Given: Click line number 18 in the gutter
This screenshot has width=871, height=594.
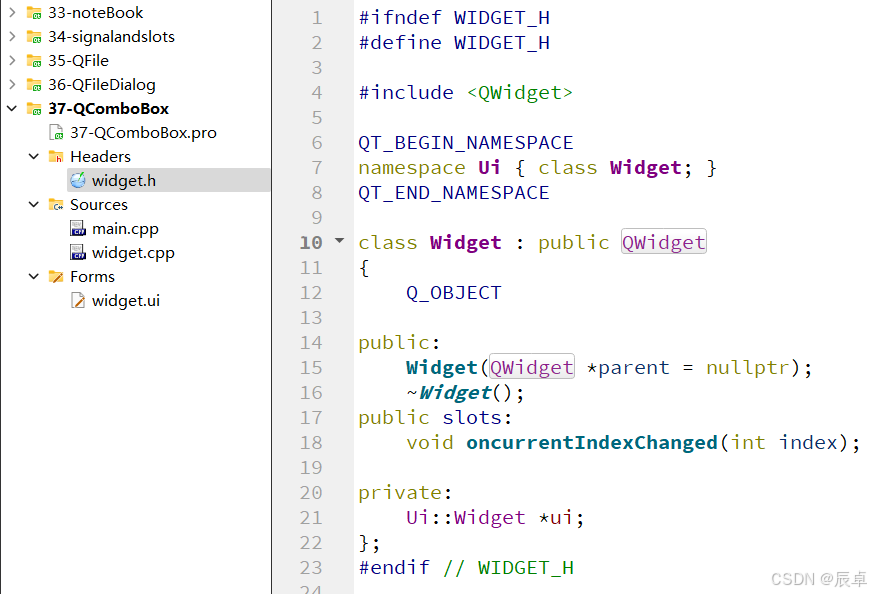Looking at the screenshot, I should (x=311, y=442).
